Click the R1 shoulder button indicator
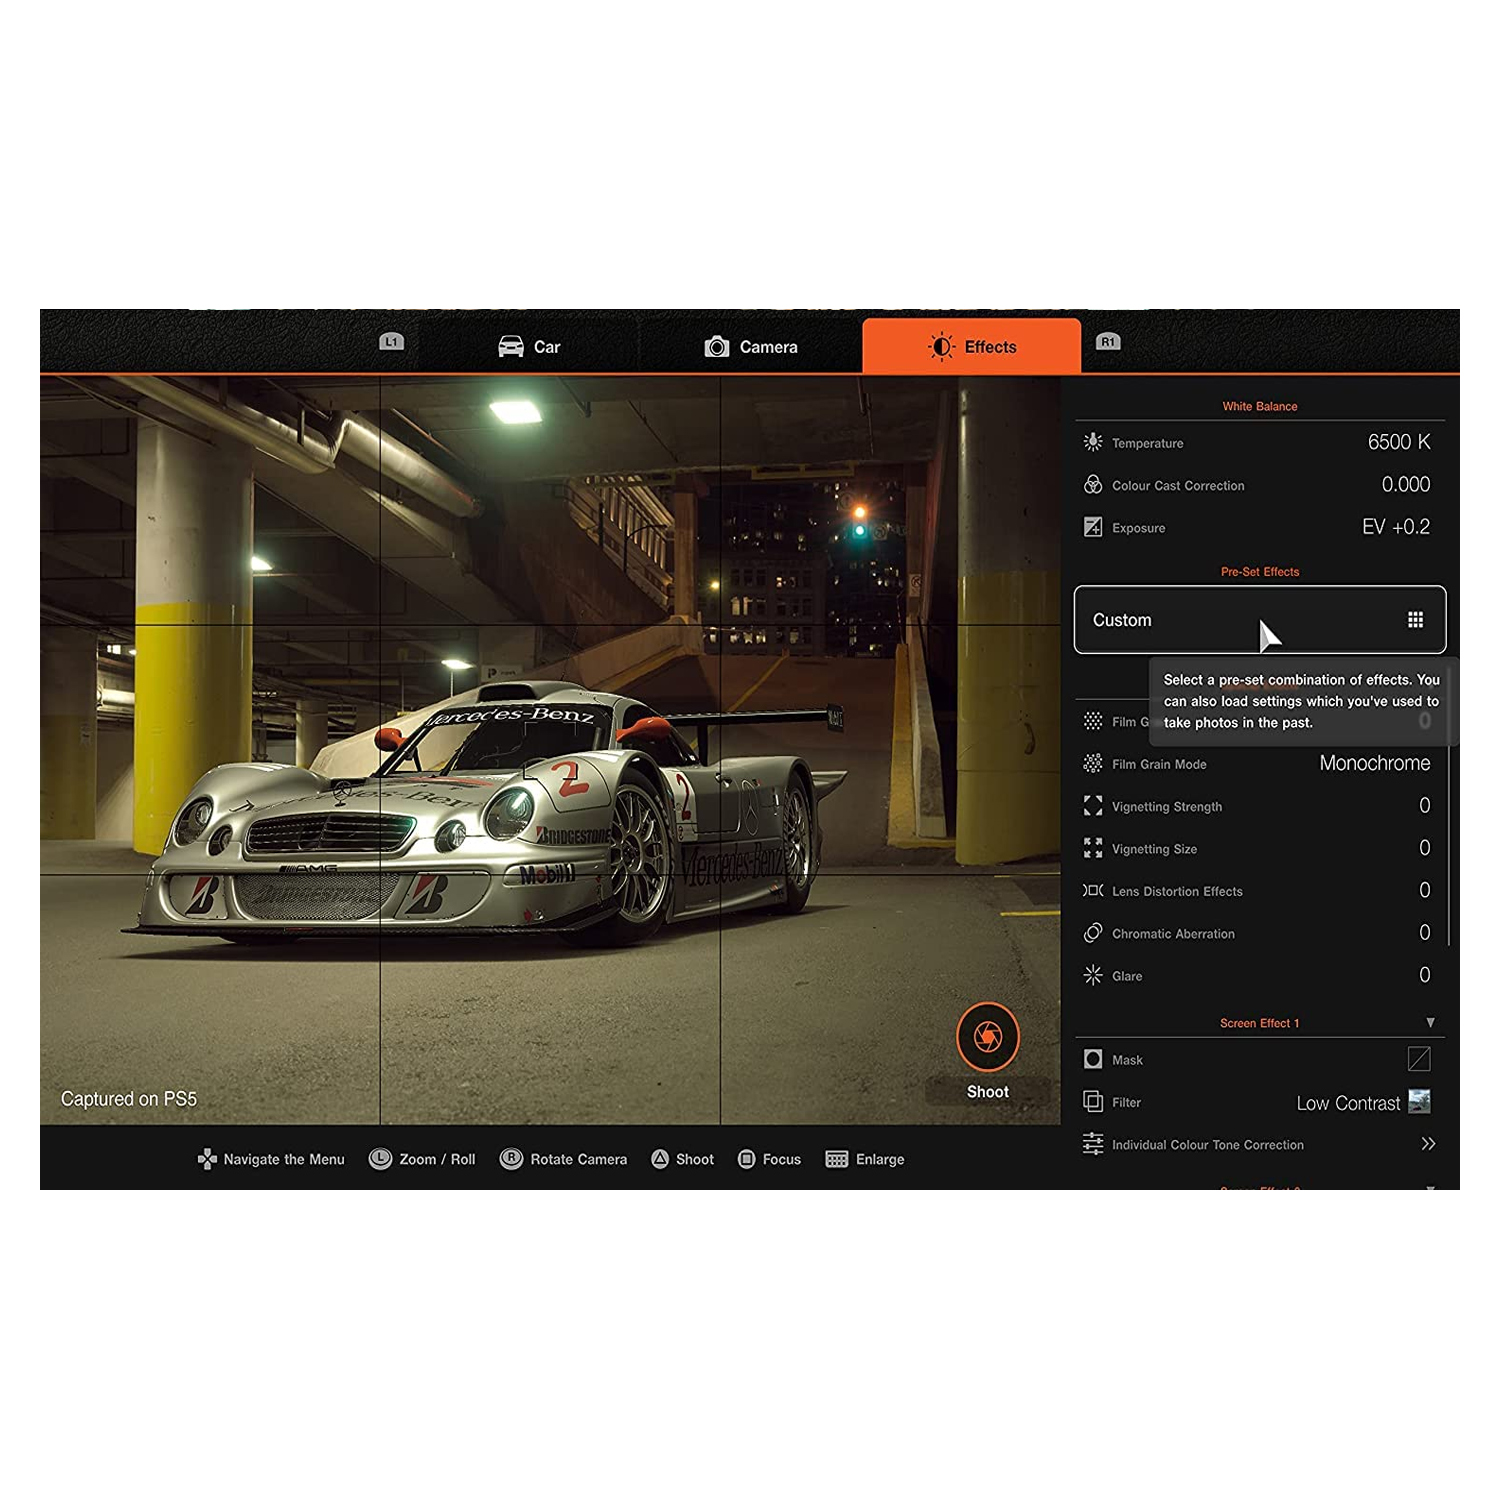The width and height of the screenshot is (1500, 1500). pyautogui.click(x=1108, y=342)
